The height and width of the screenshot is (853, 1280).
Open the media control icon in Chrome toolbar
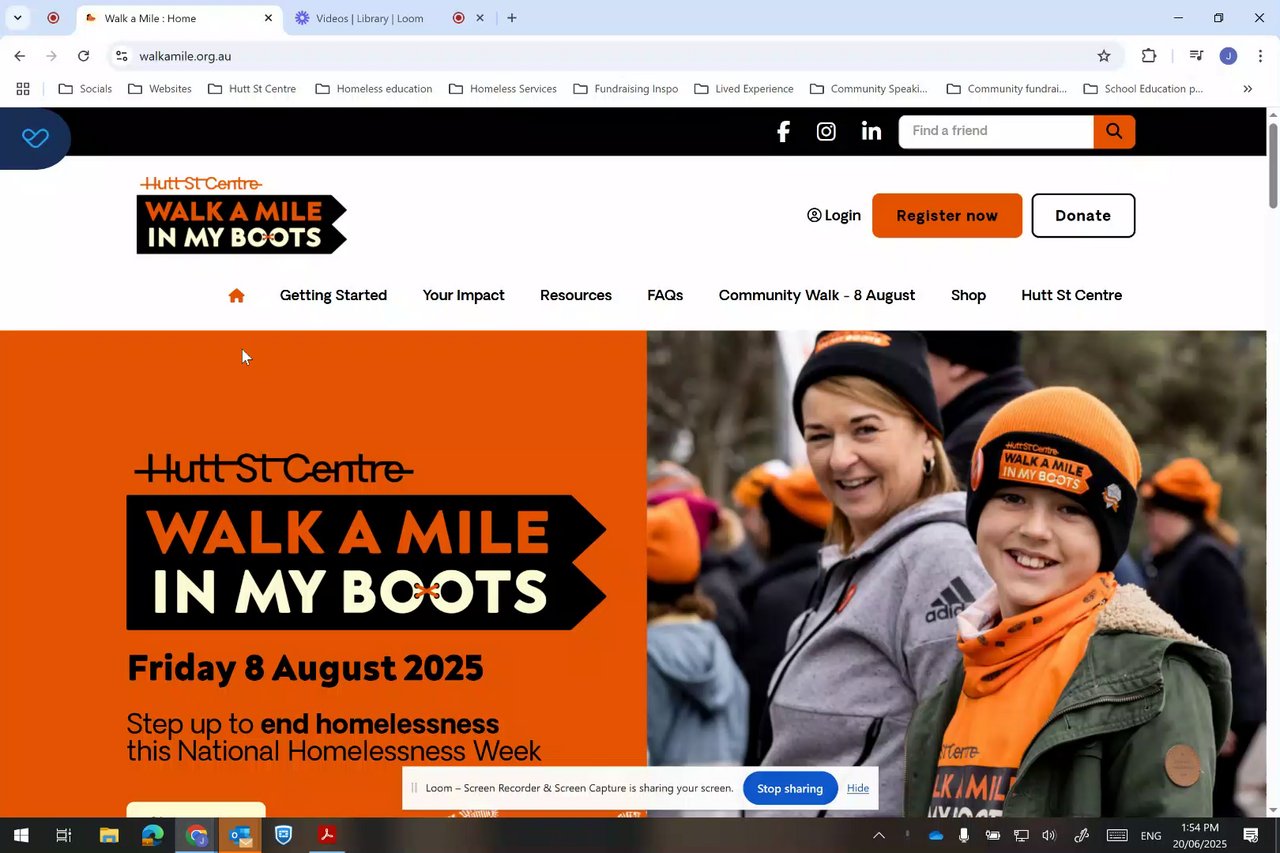pos(1196,56)
